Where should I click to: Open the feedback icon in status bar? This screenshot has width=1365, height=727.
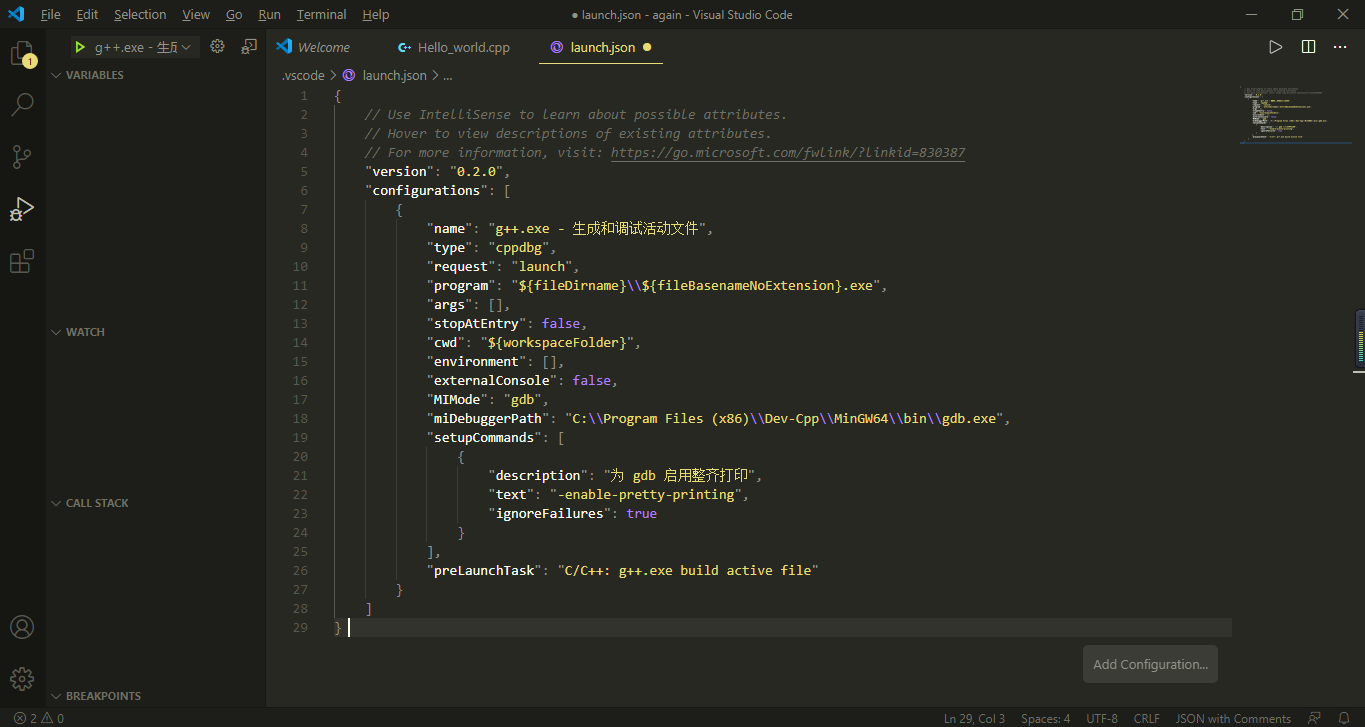pyautogui.click(x=1314, y=718)
